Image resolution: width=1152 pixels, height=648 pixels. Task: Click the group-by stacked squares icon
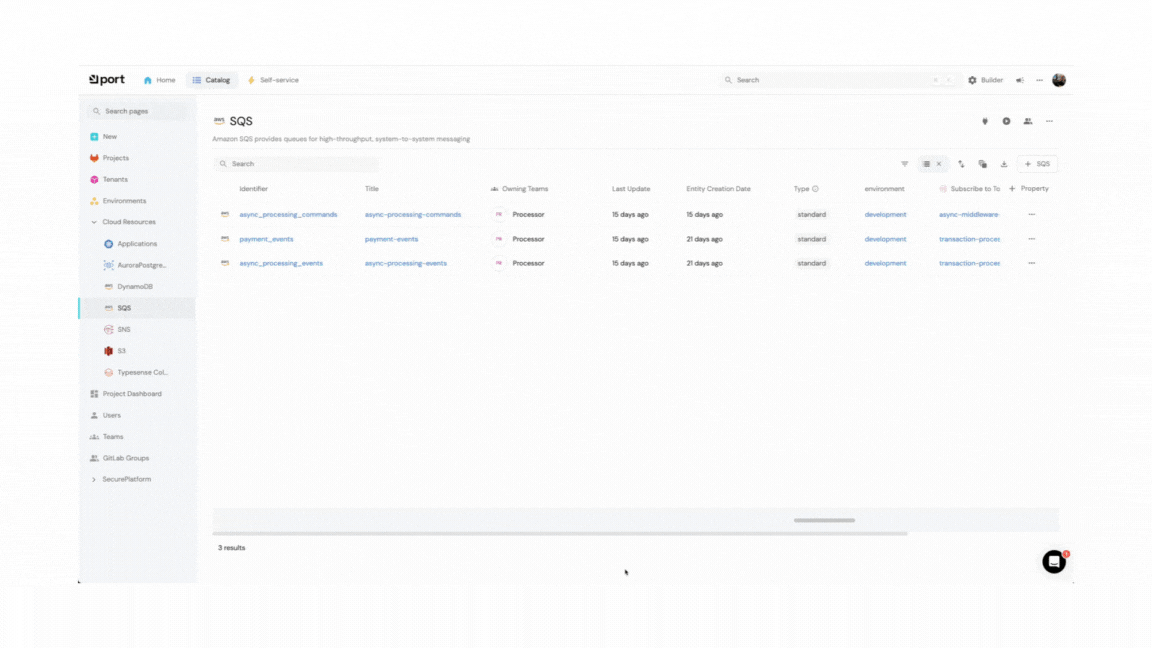pos(982,164)
